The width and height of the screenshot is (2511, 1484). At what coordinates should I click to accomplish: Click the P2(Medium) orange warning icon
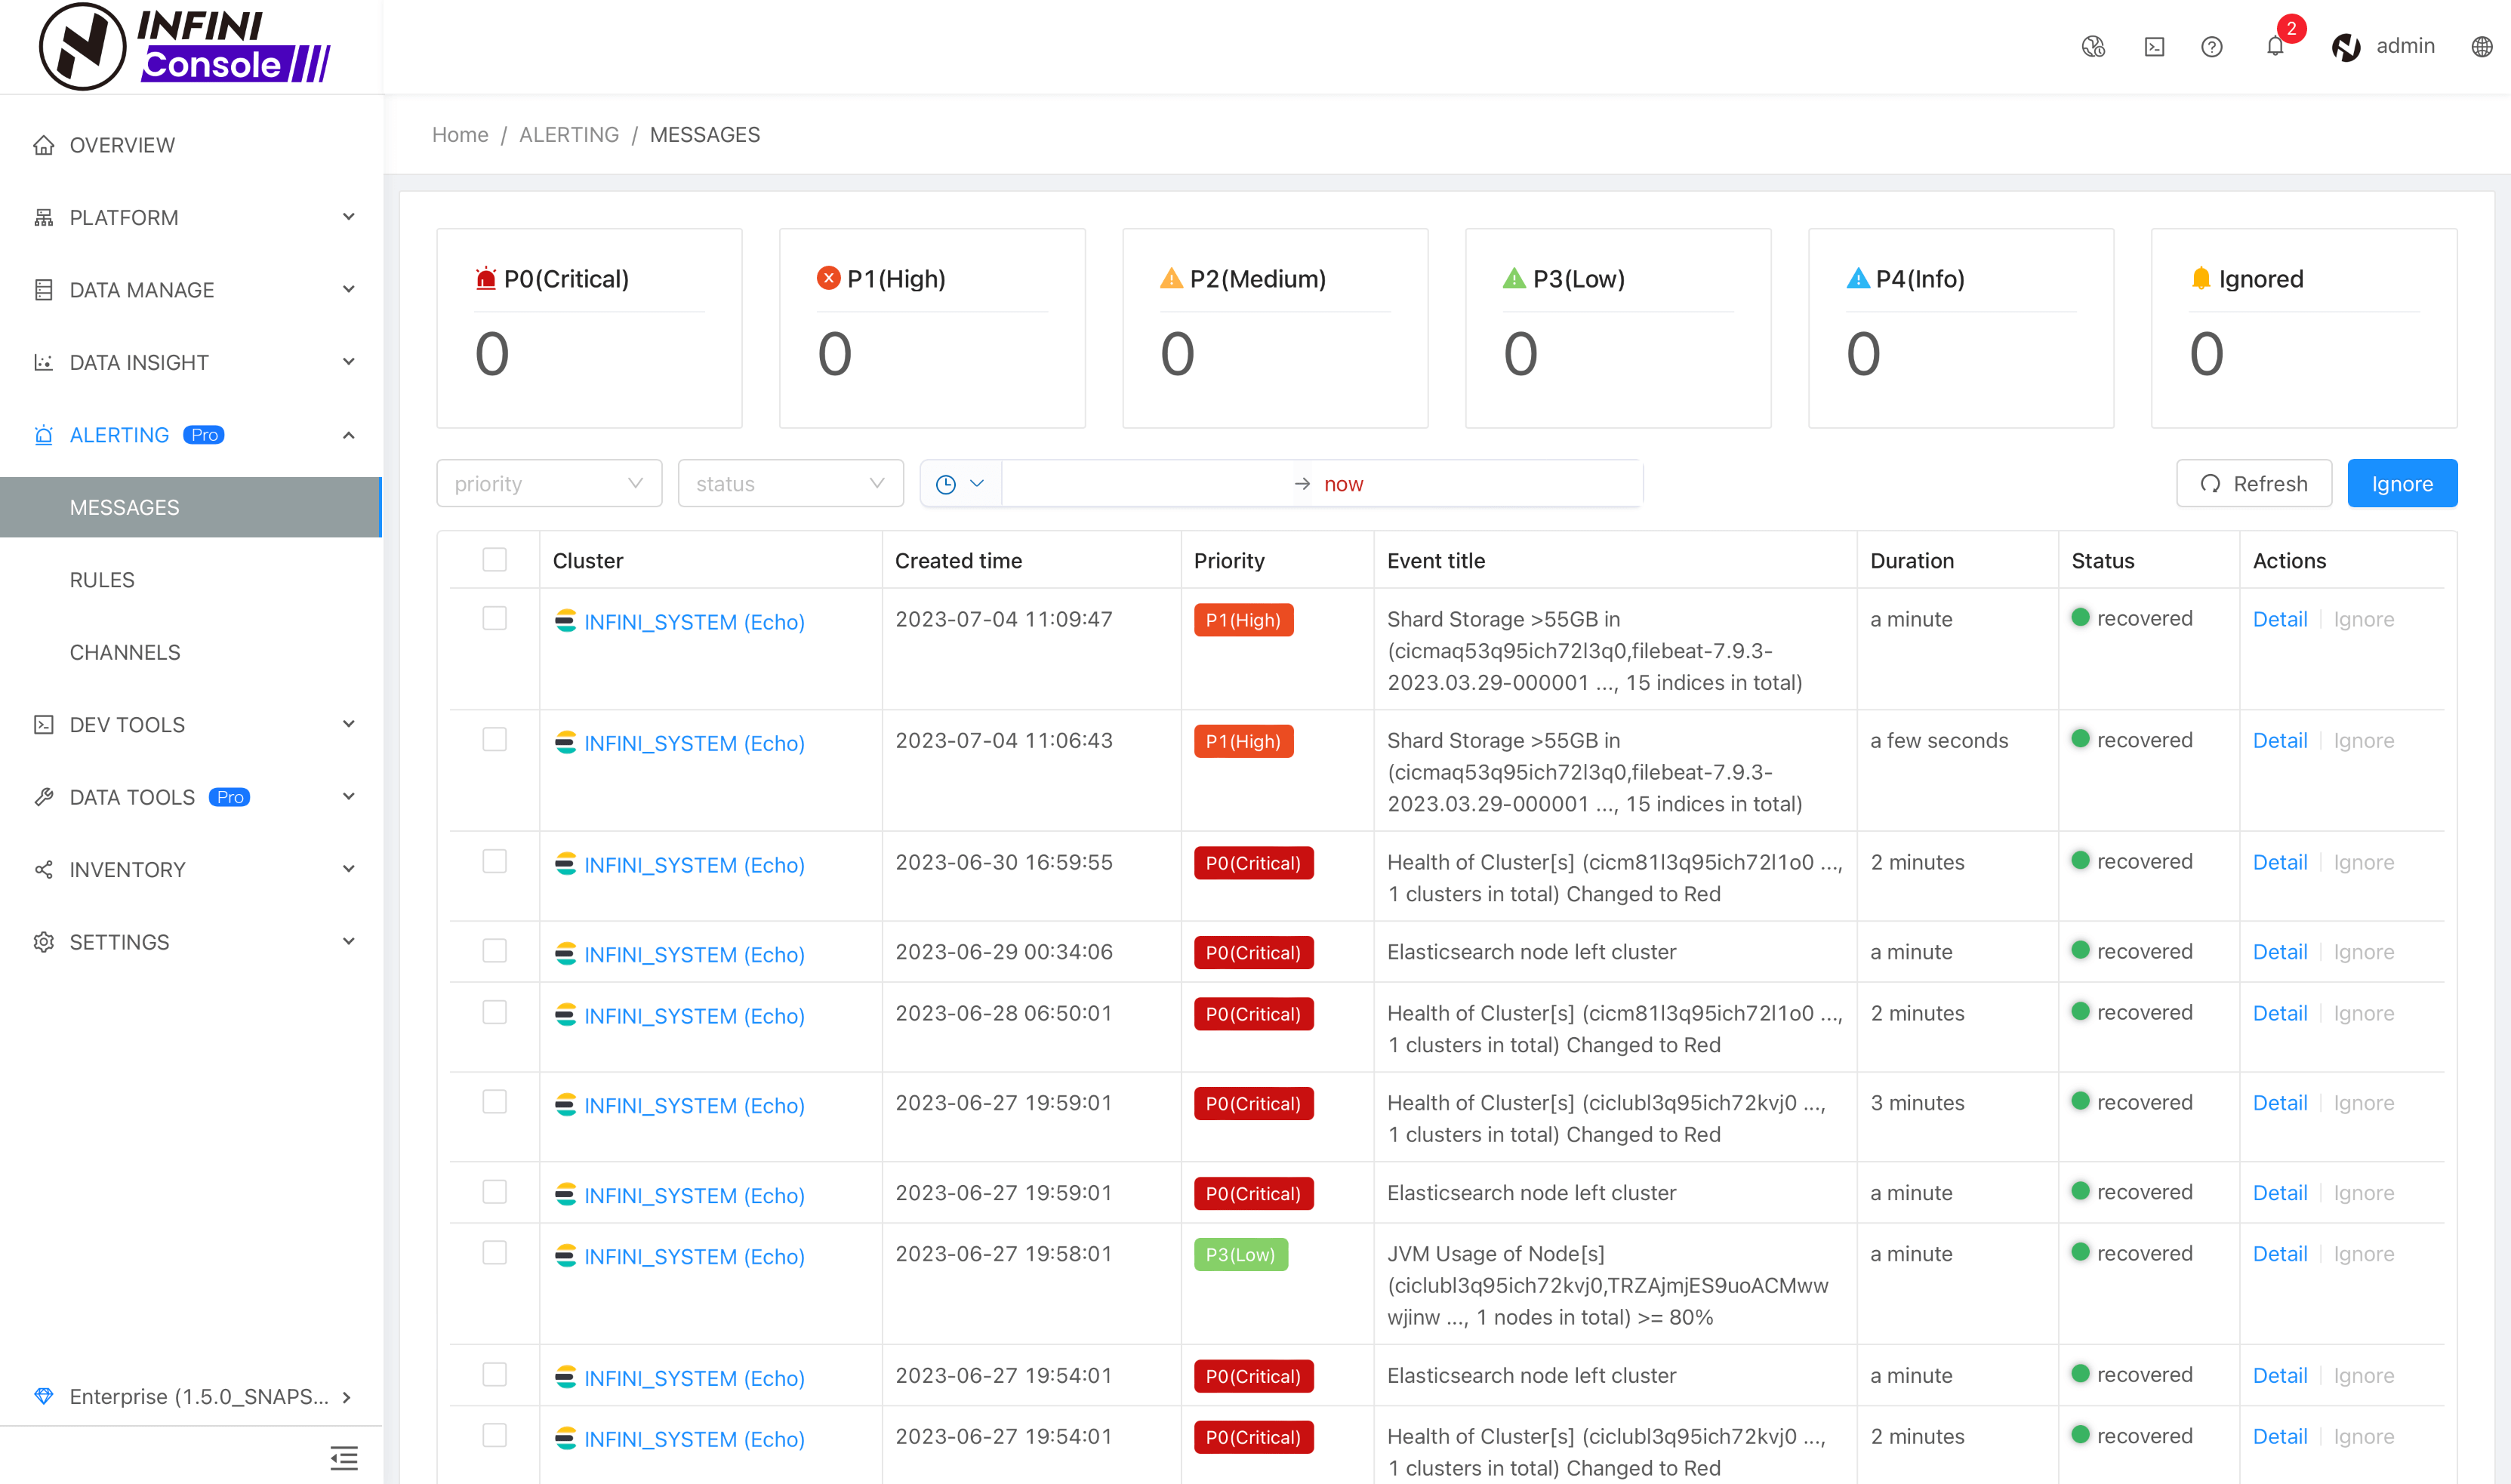(x=1171, y=278)
